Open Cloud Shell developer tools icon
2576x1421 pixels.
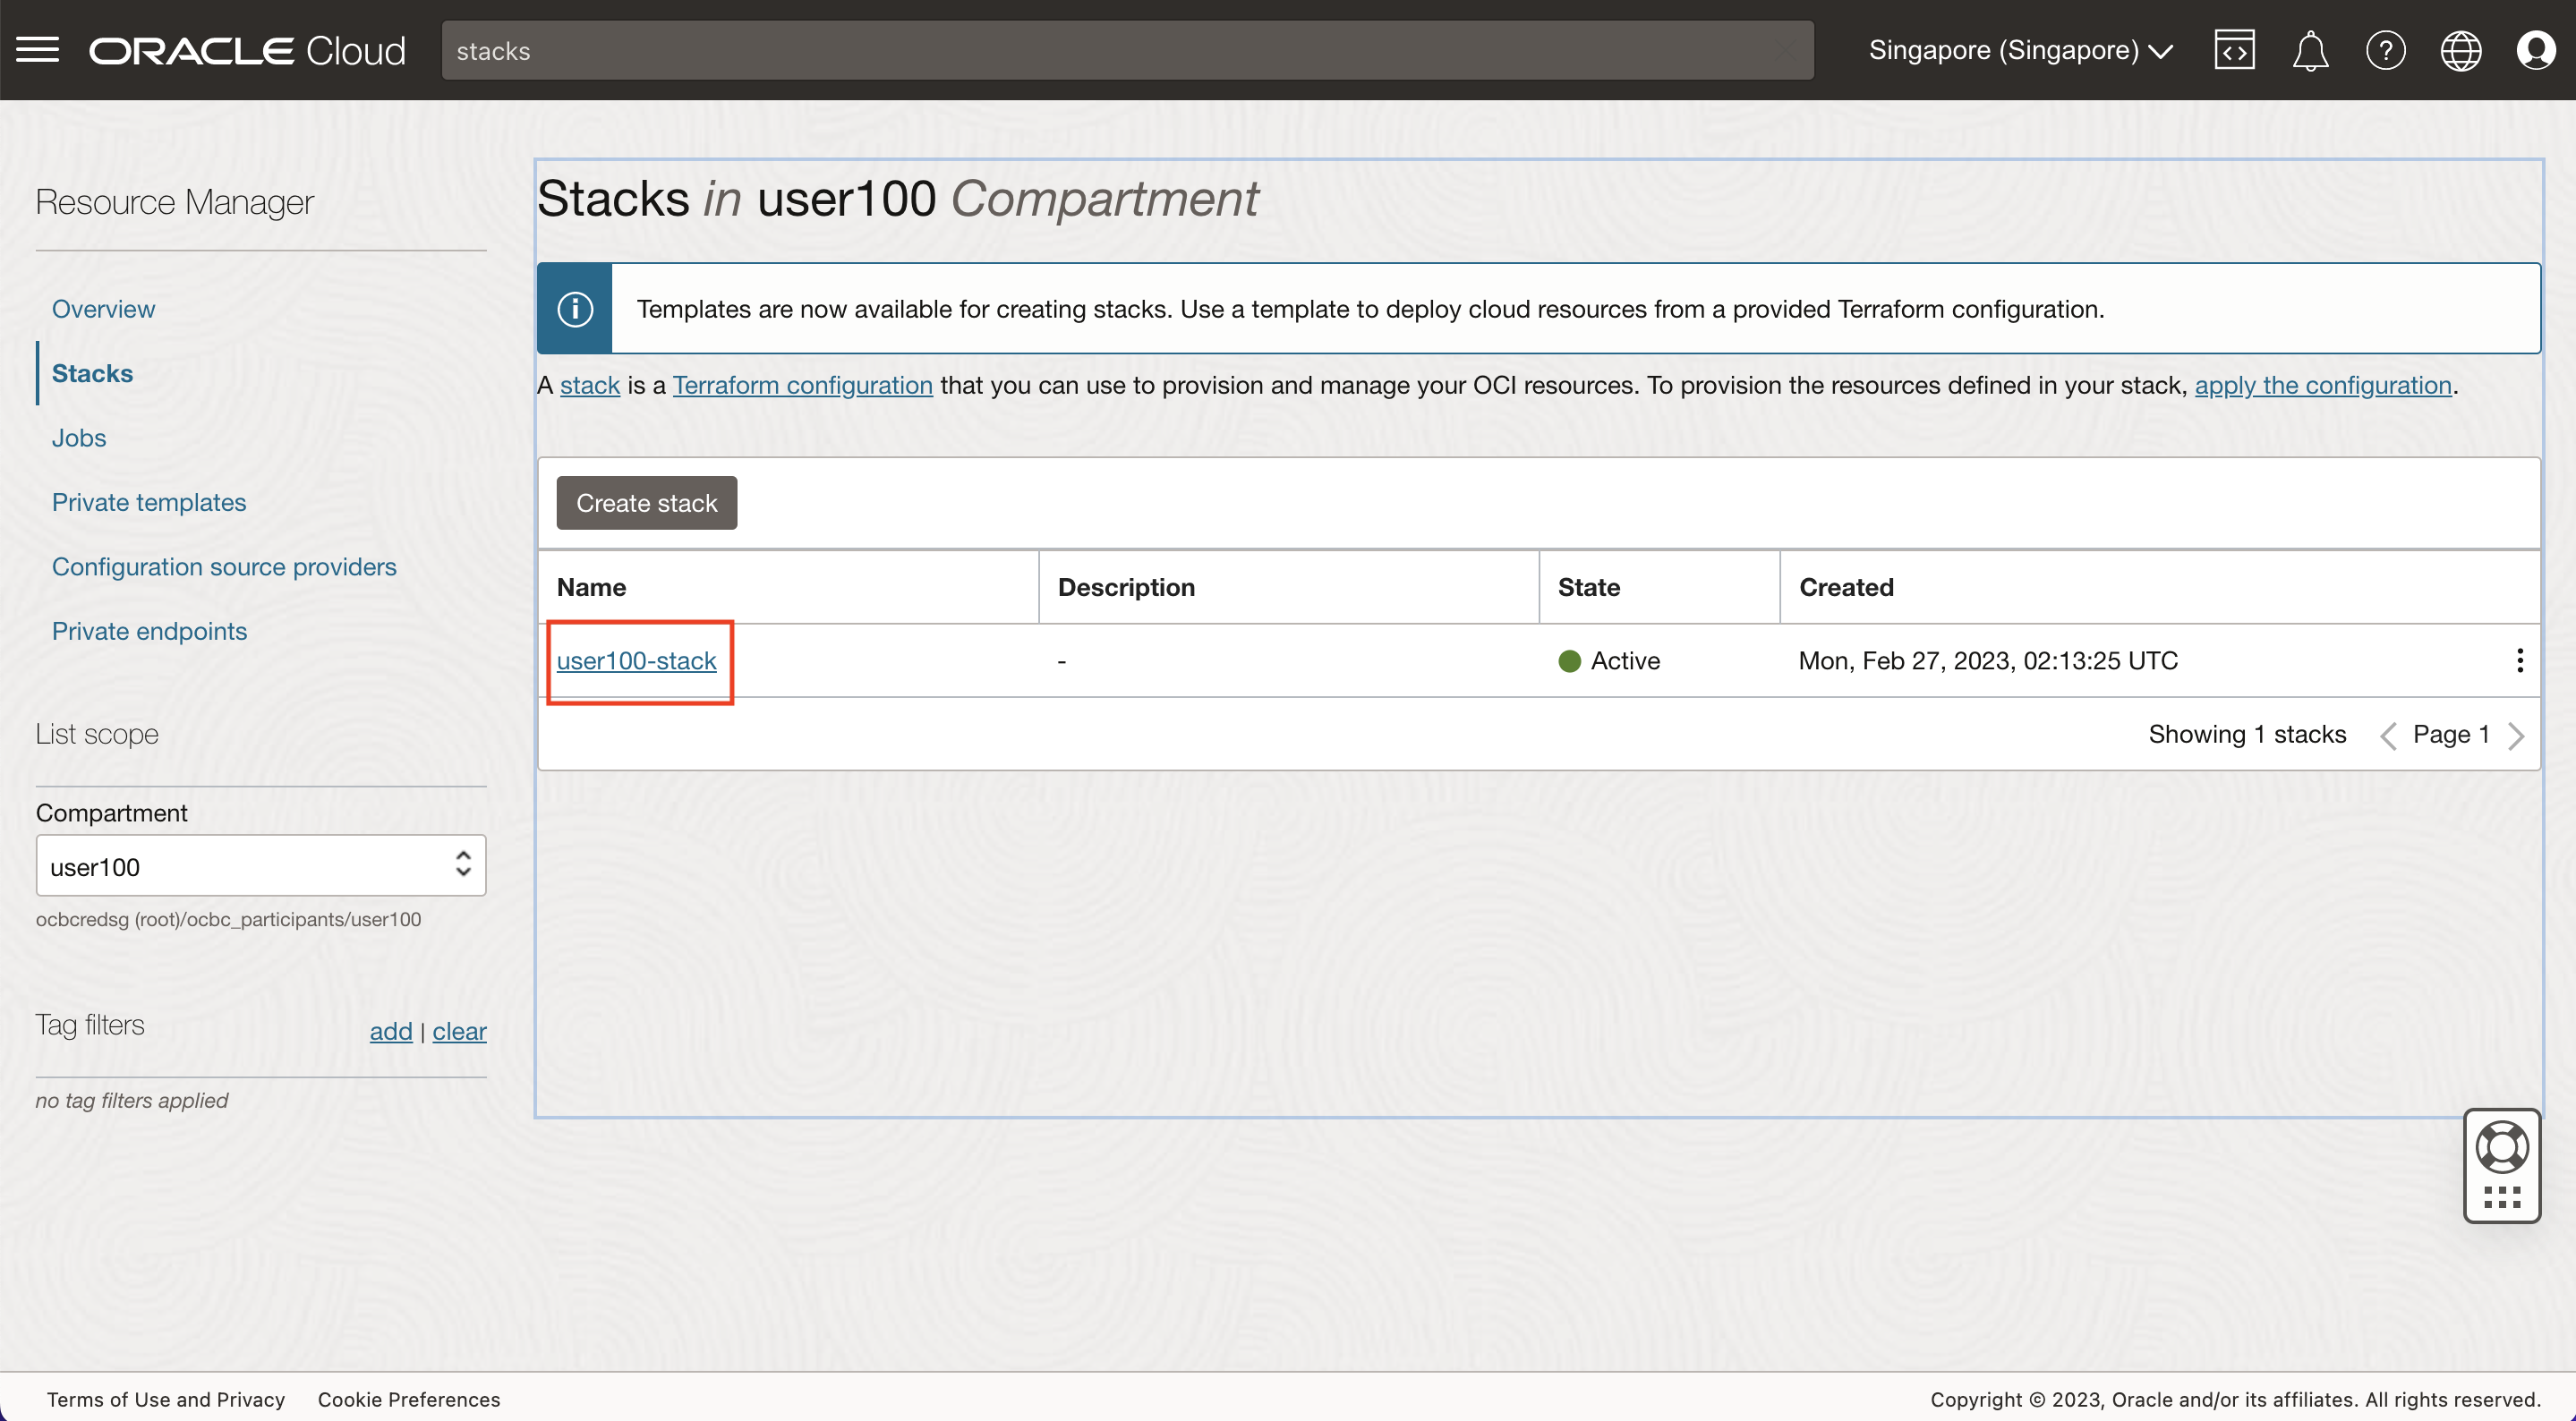(2233, 50)
